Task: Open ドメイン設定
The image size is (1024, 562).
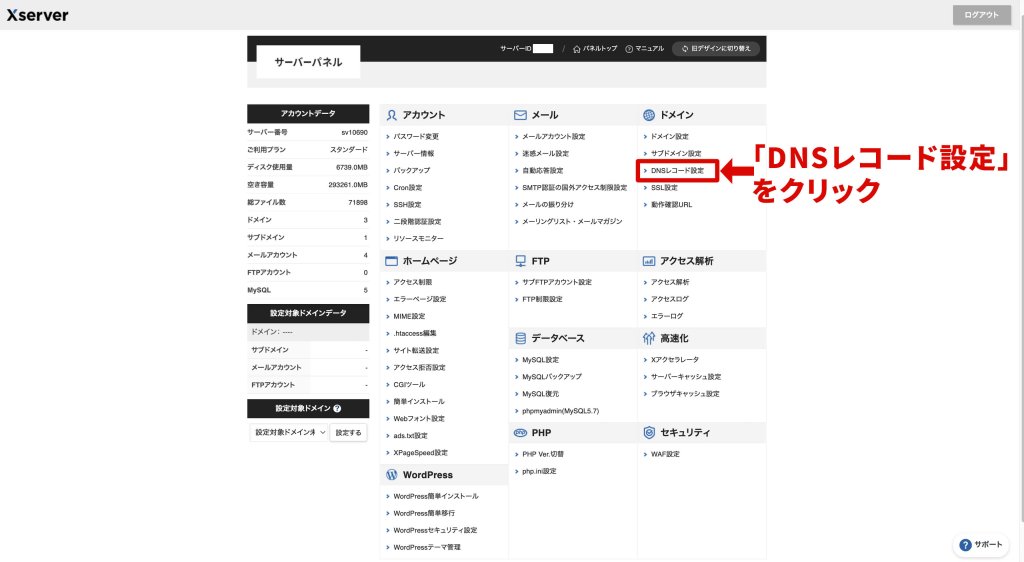Action: coord(669,136)
